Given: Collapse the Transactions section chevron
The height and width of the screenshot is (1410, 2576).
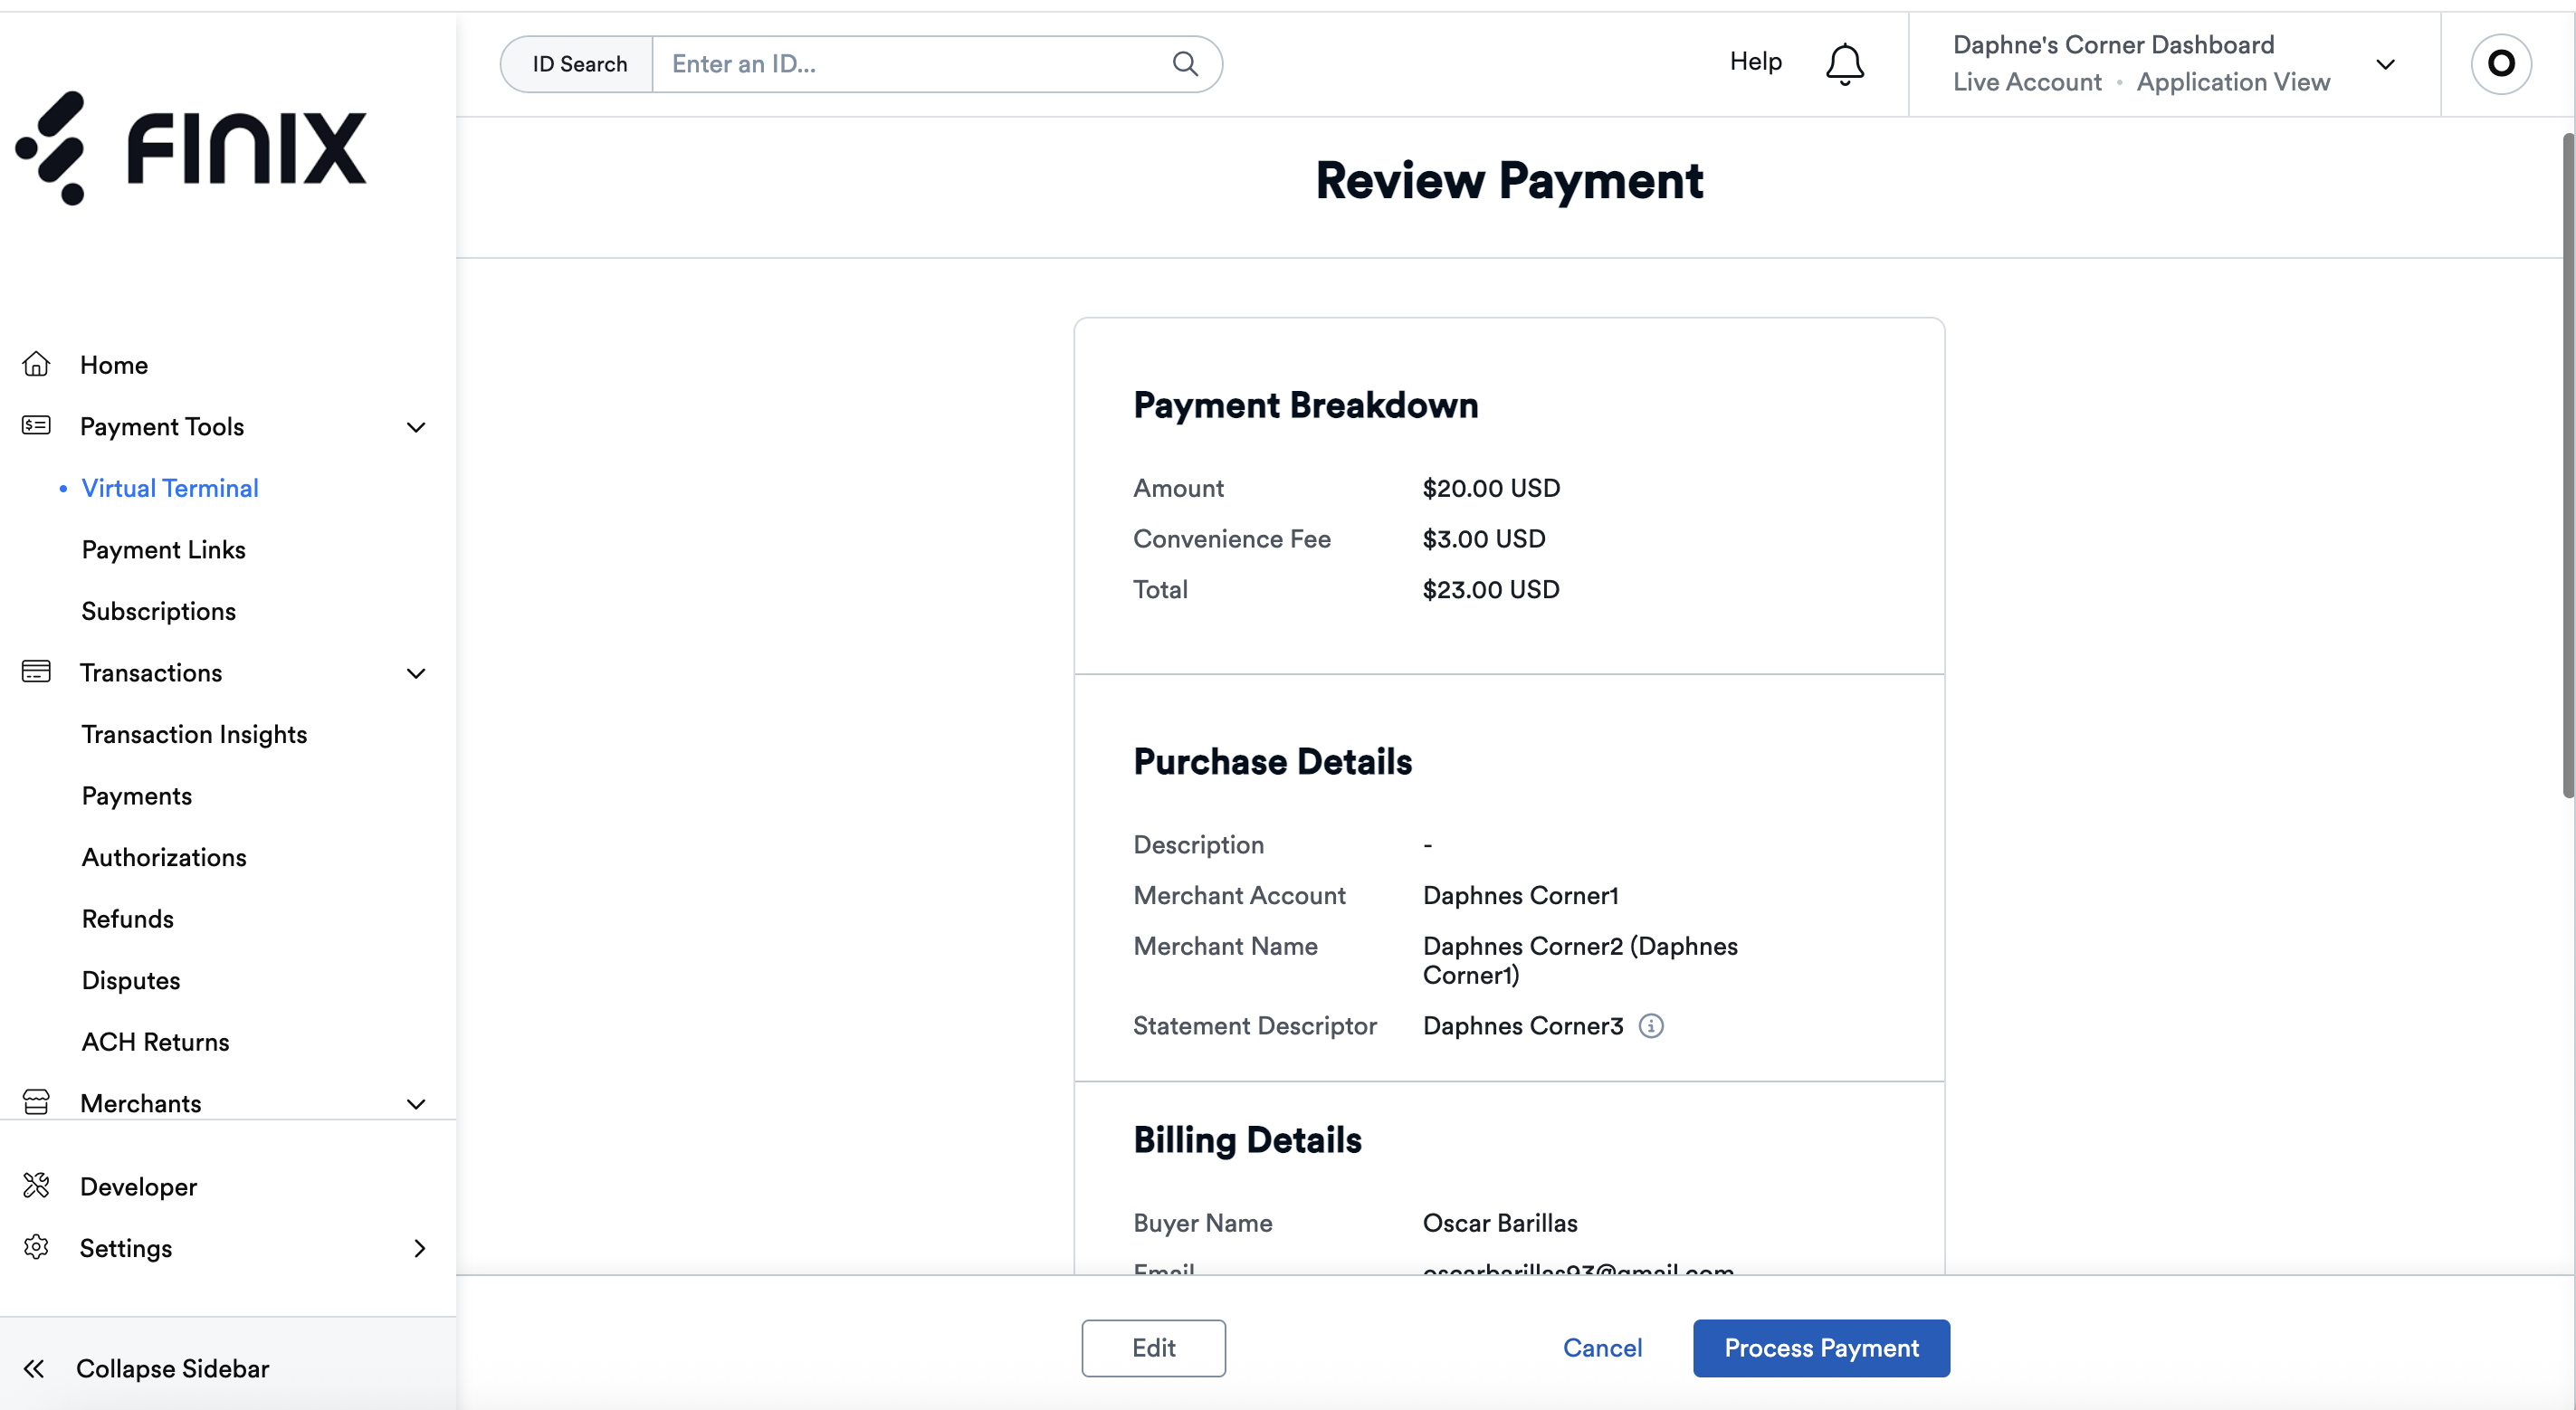Looking at the screenshot, I should click(x=416, y=673).
